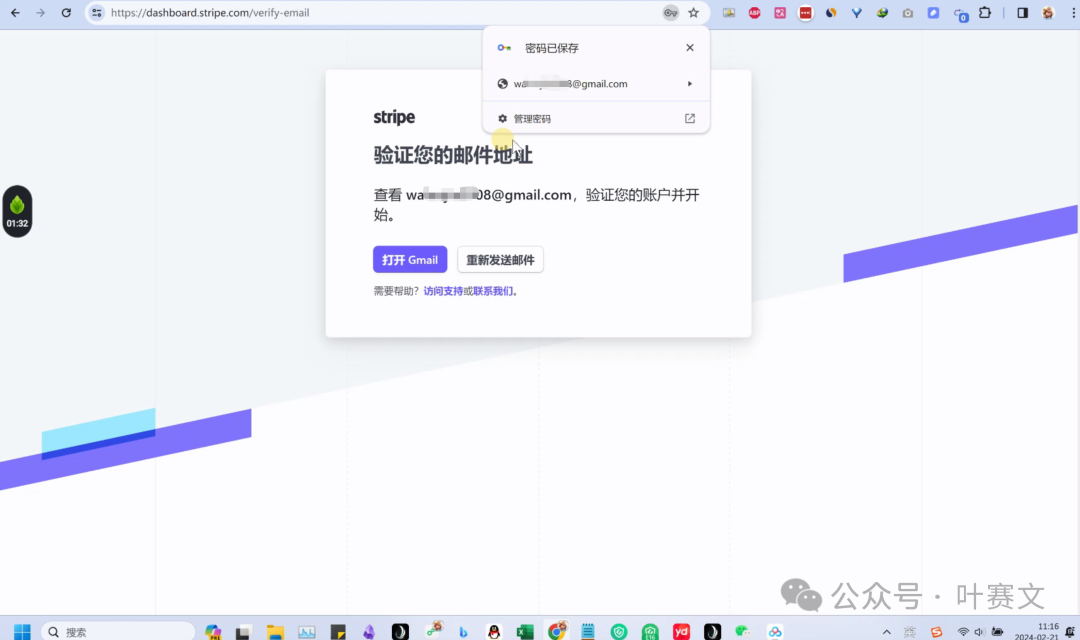This screenshot has height=640, width=1080.
Task: Reload the Stripe verify-email page
Action: click(66, 13)
